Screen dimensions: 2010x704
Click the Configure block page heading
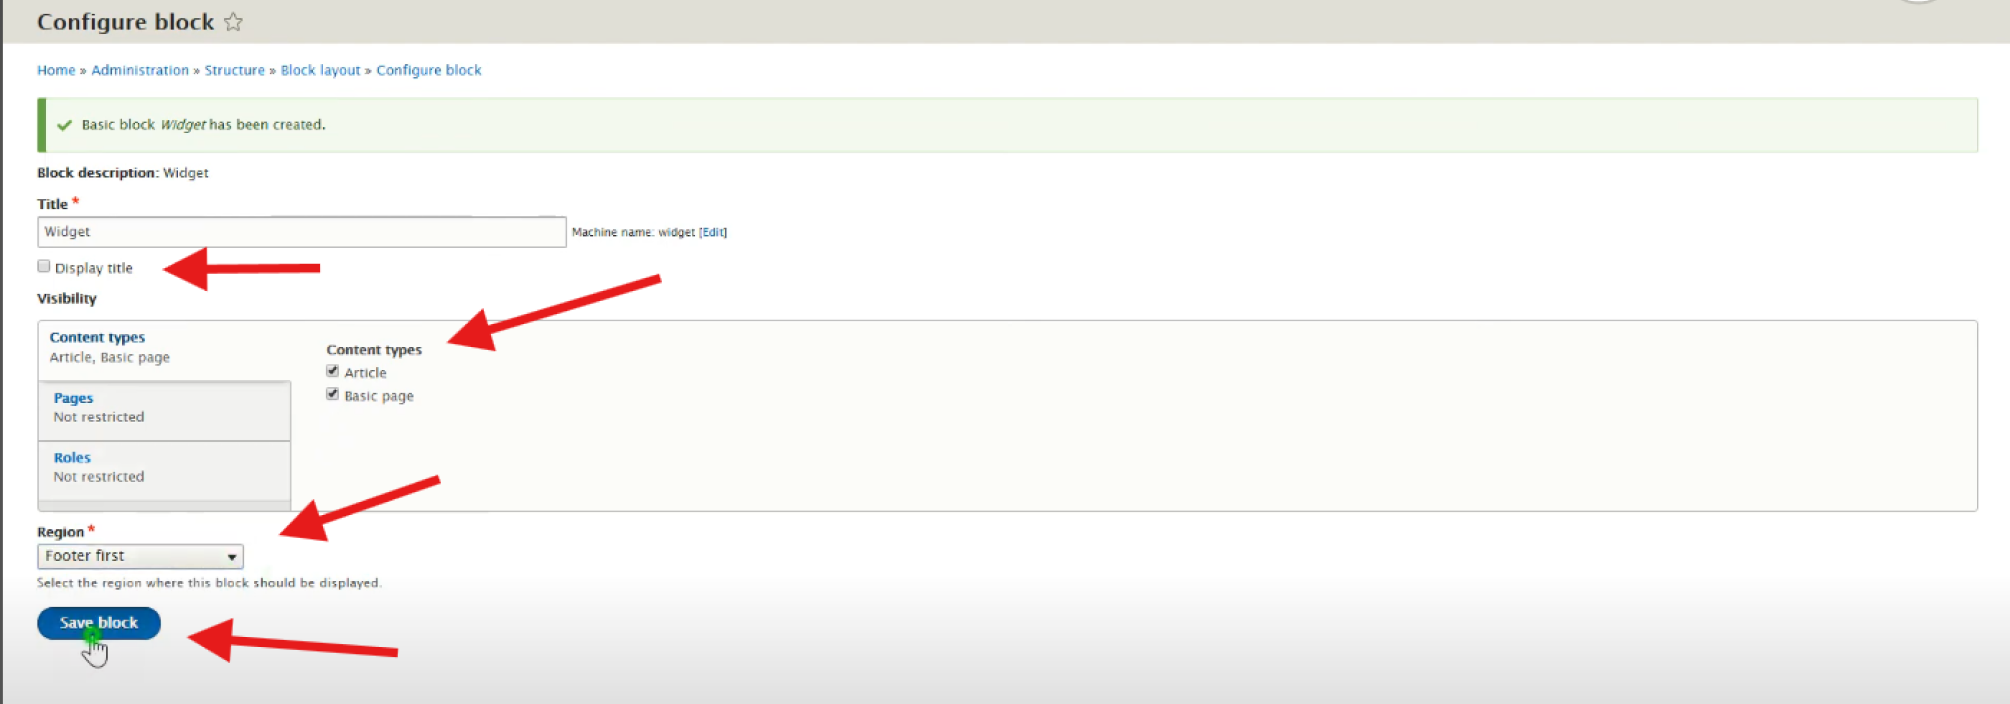coord(125,22)
